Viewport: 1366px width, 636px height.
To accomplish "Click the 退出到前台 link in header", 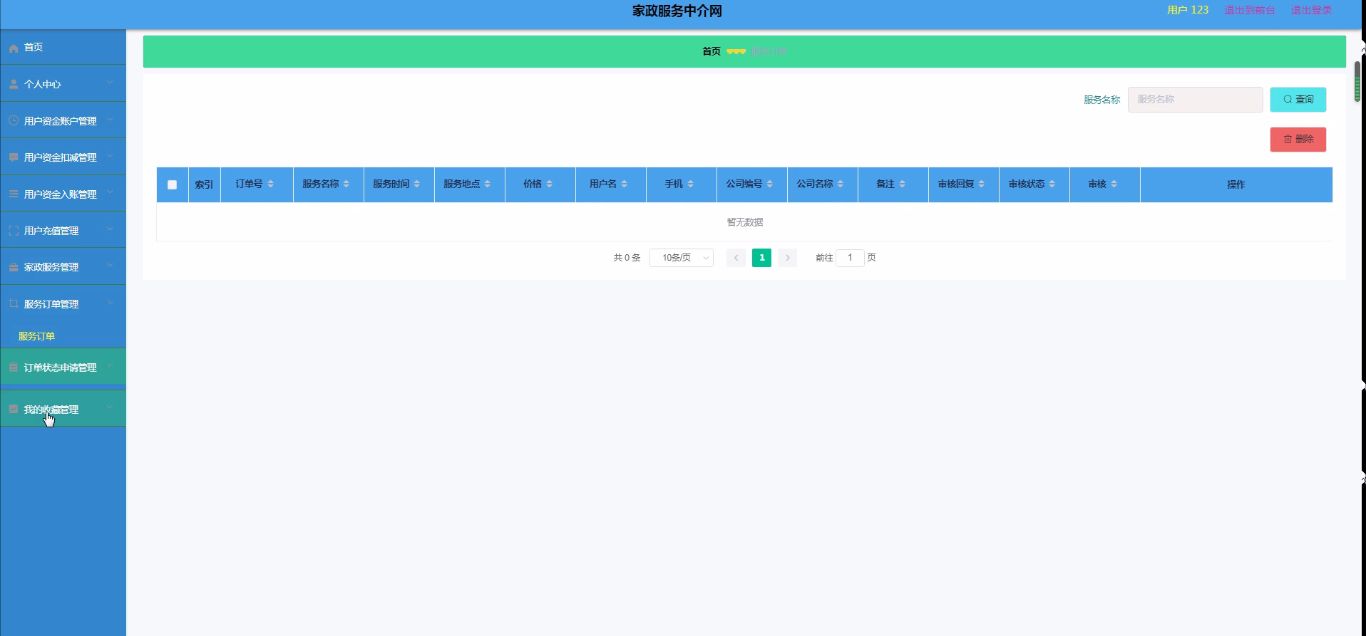I will point(1250,10).
